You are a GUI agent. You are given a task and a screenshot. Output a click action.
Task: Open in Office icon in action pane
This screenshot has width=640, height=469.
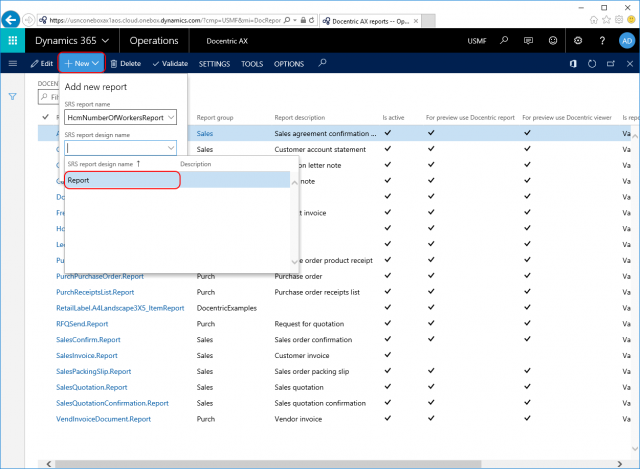click(573, 64)
